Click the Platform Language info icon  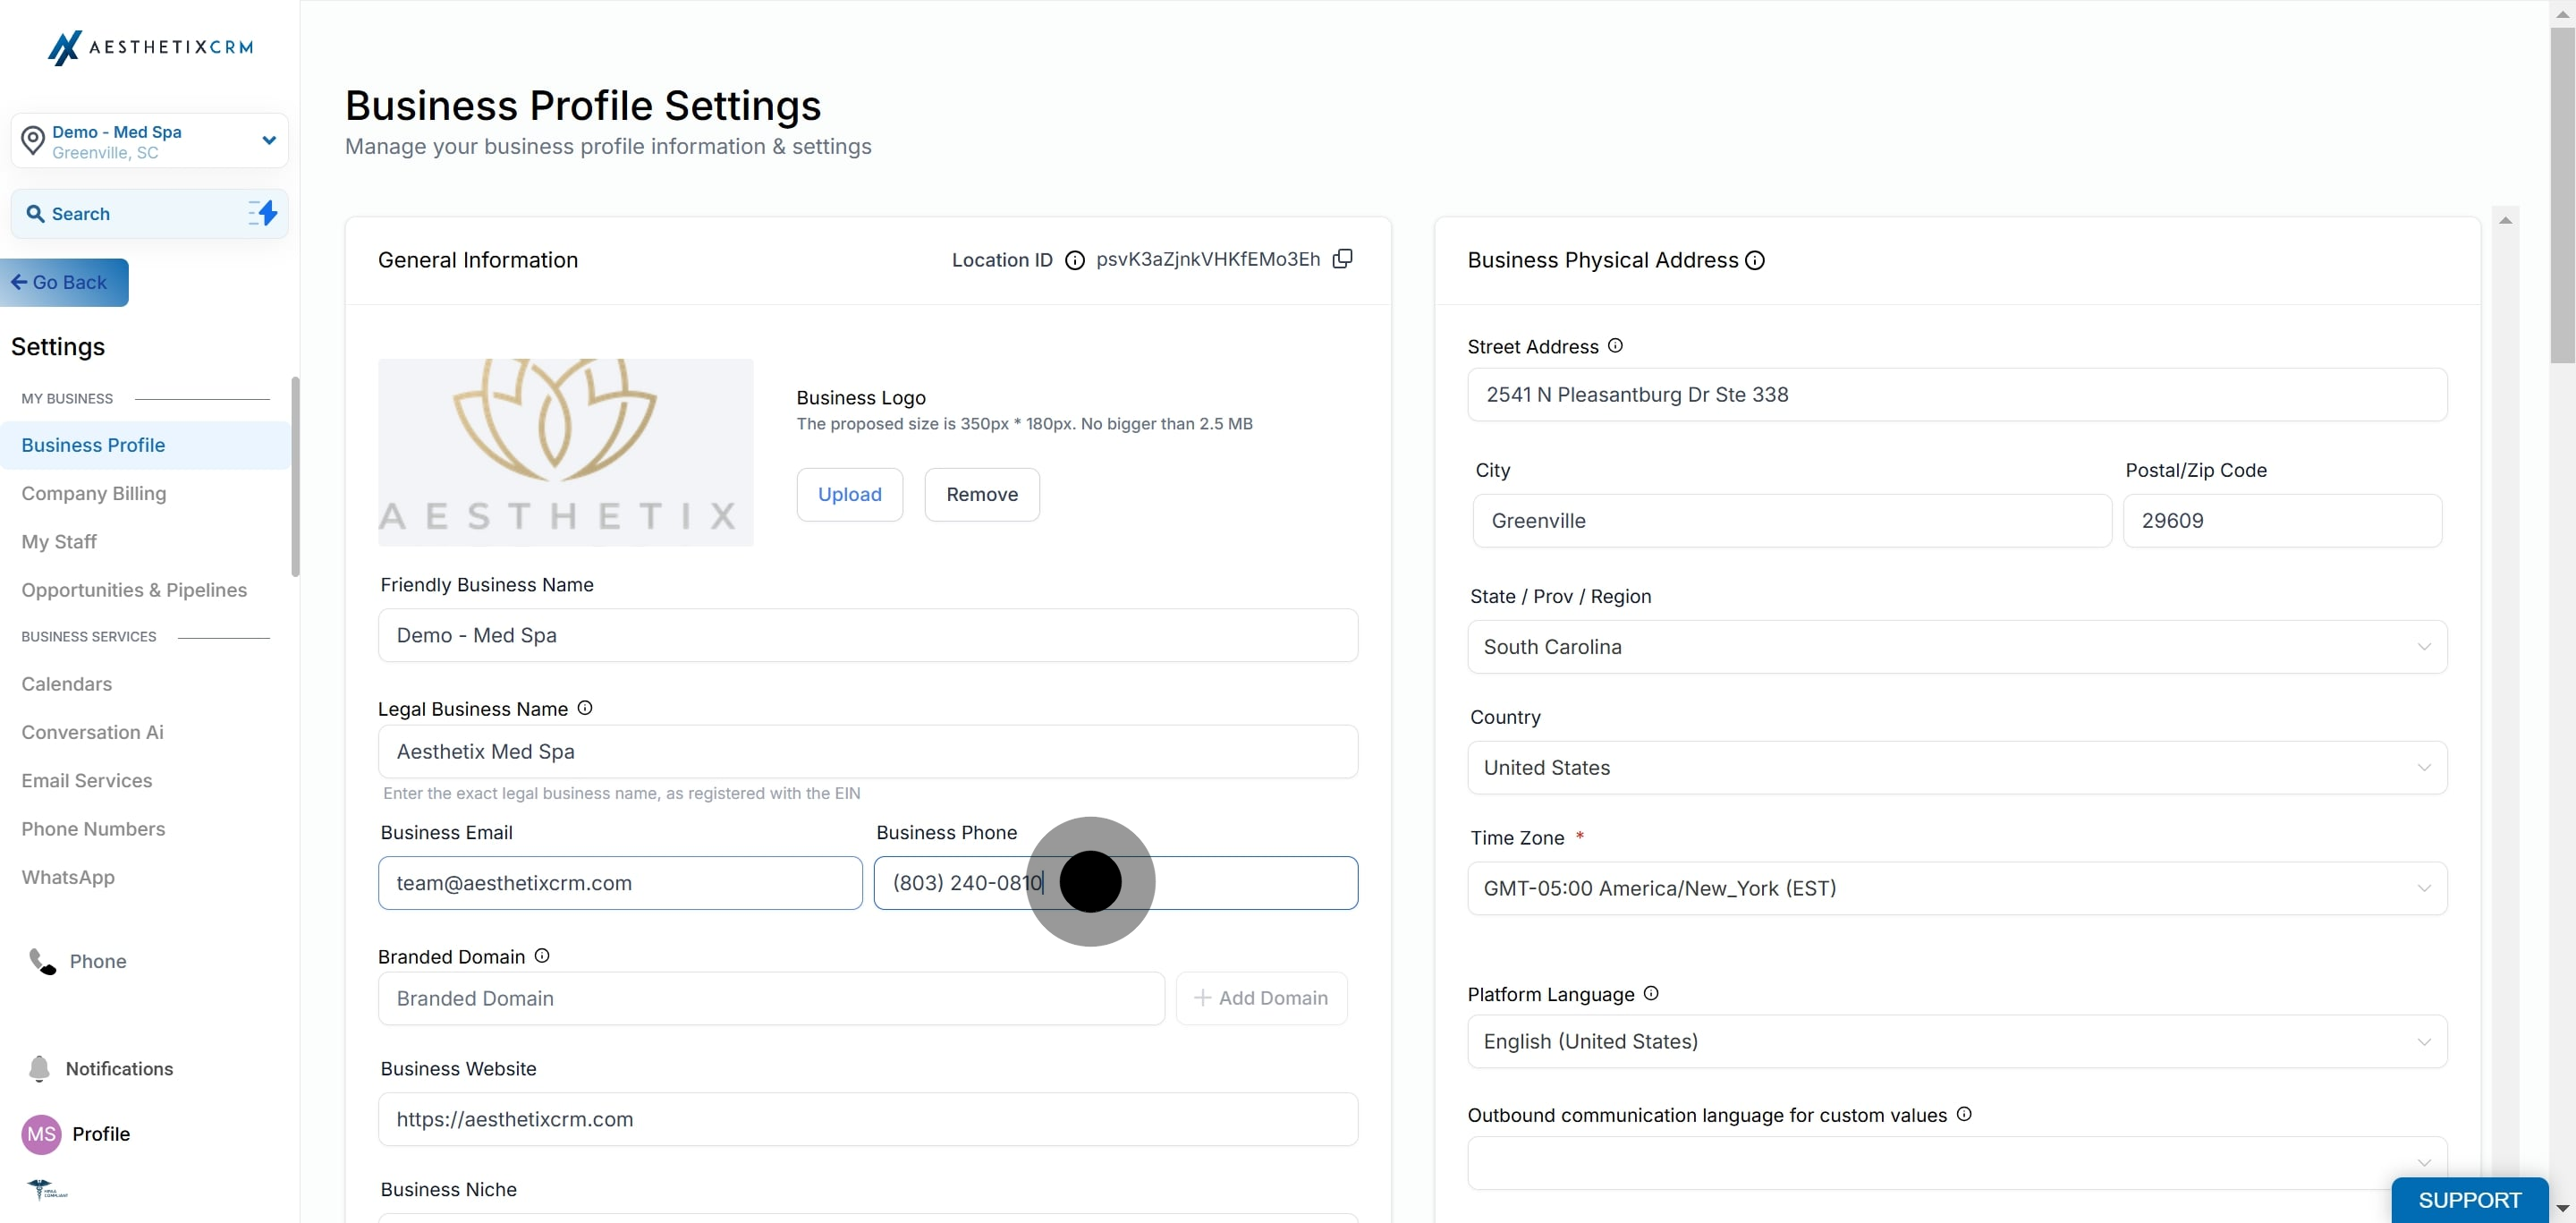click(1651, 993)
